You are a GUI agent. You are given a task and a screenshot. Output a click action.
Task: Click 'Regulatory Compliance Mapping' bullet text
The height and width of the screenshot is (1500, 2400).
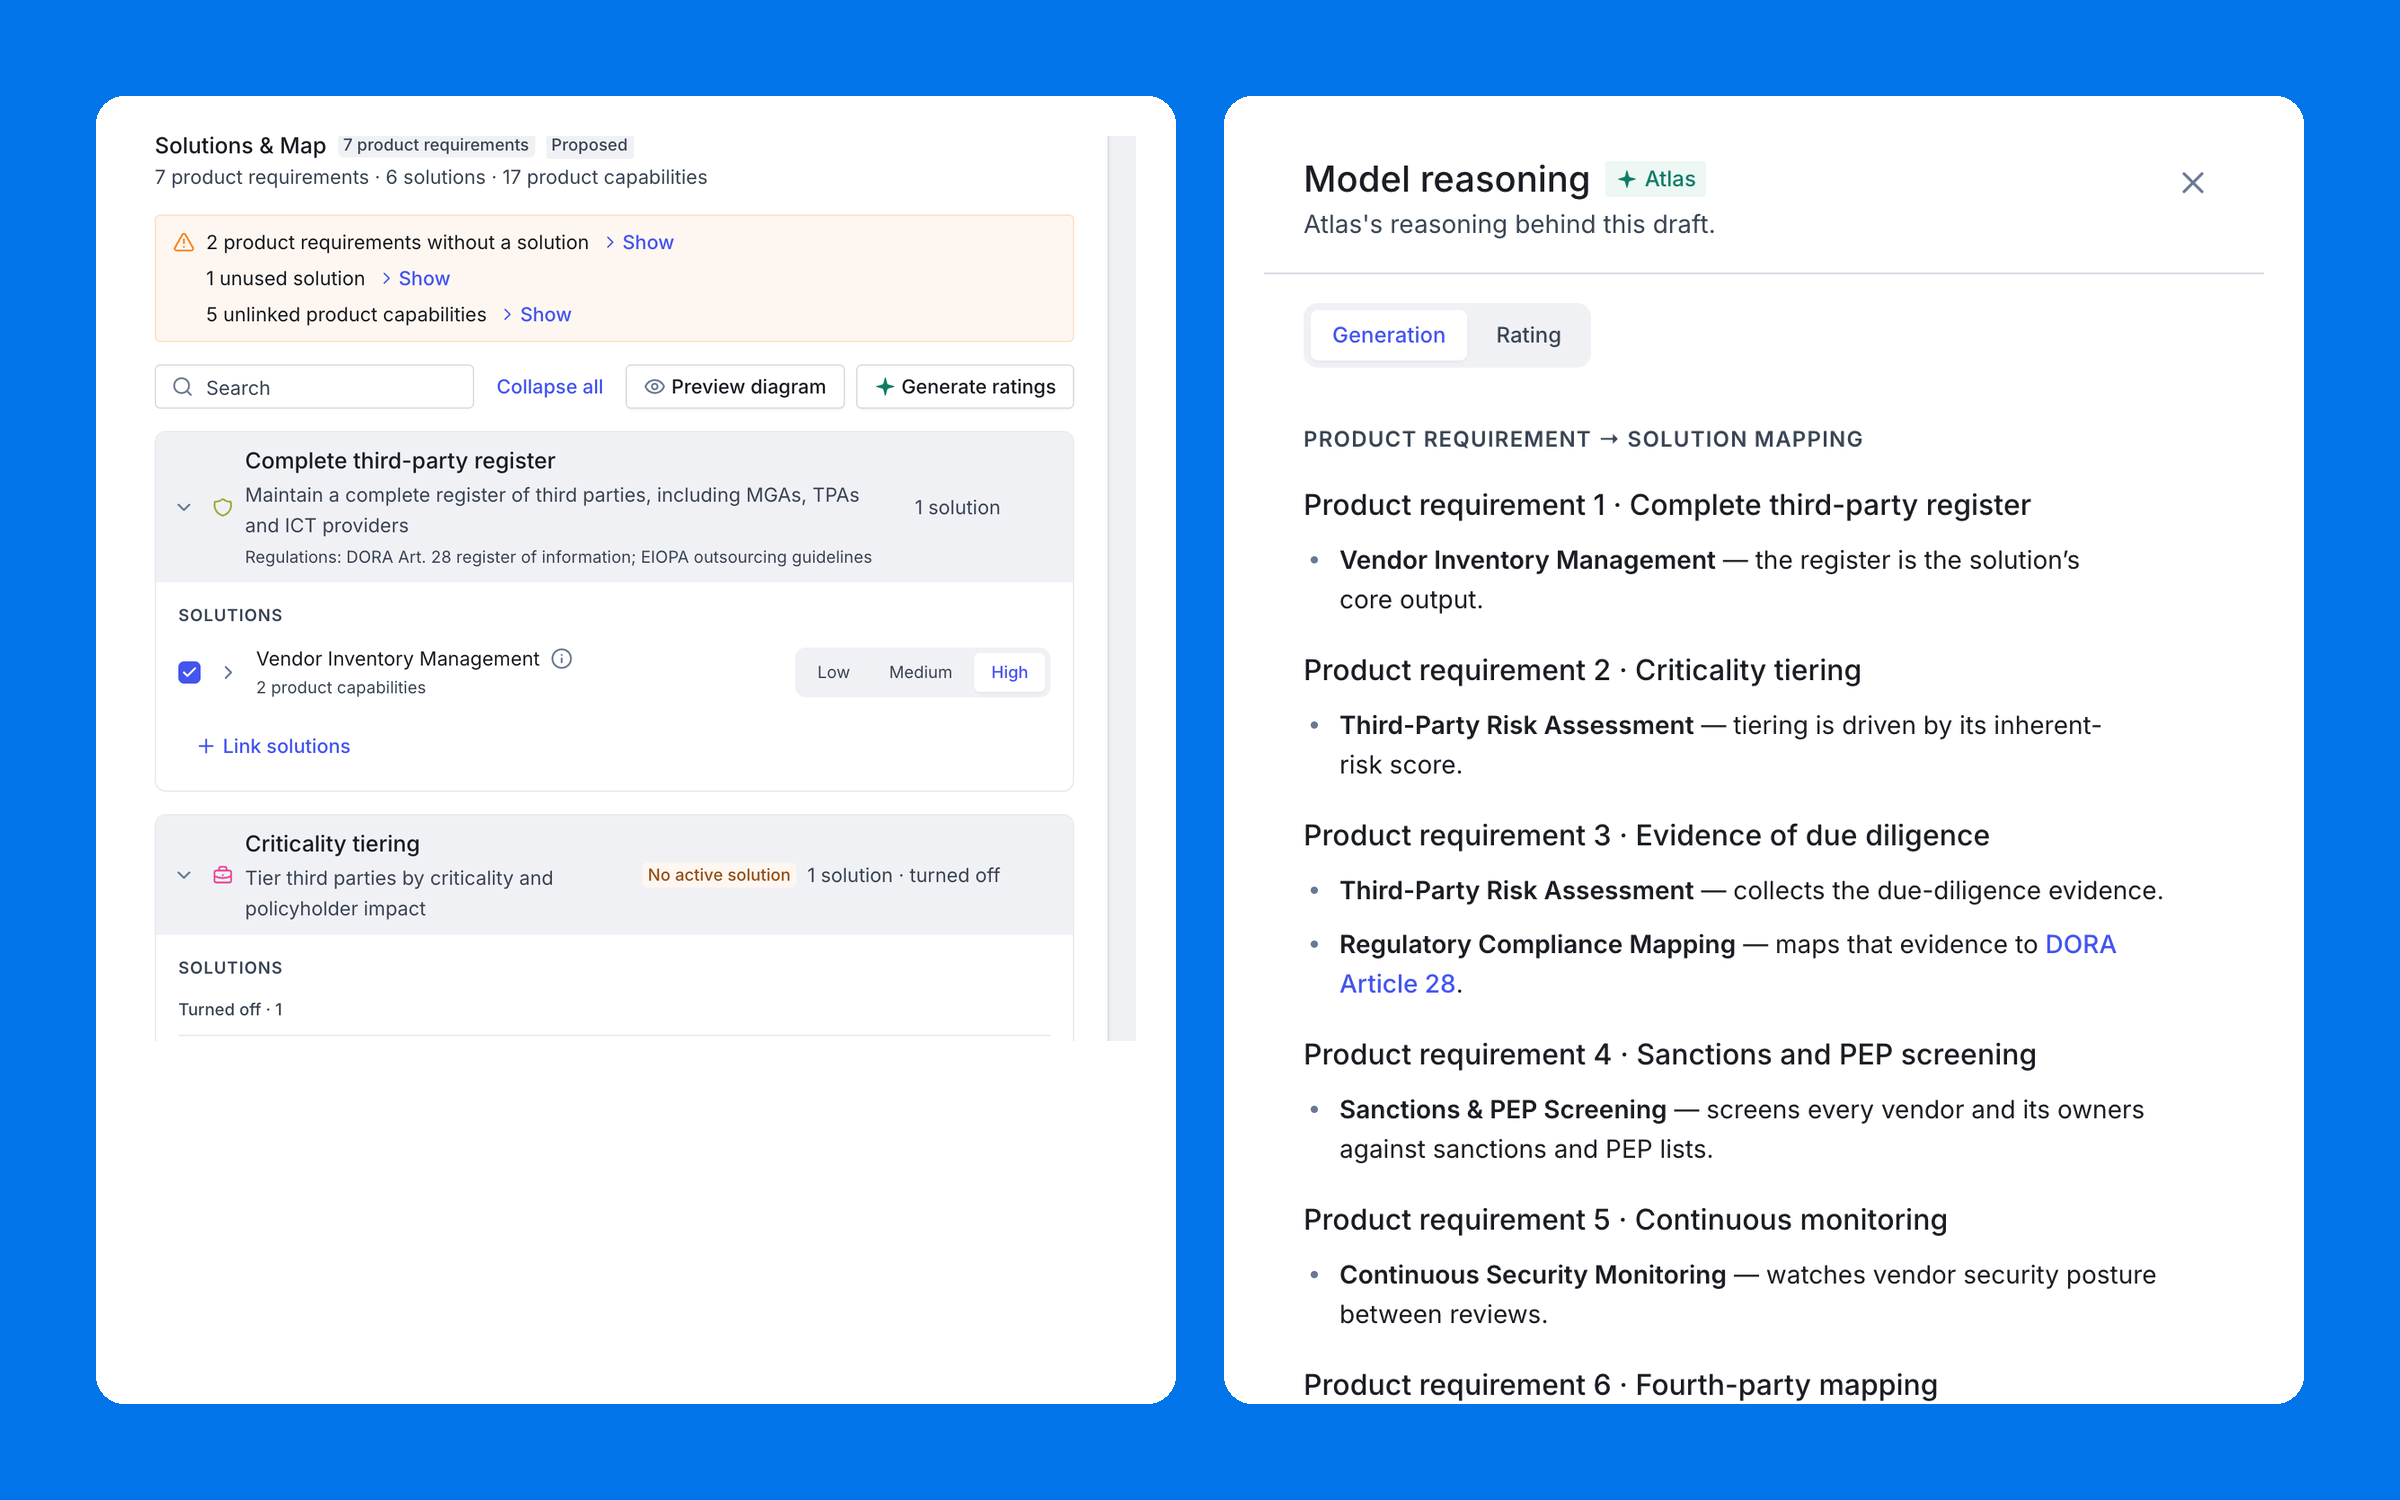(x=1537, y=944)
